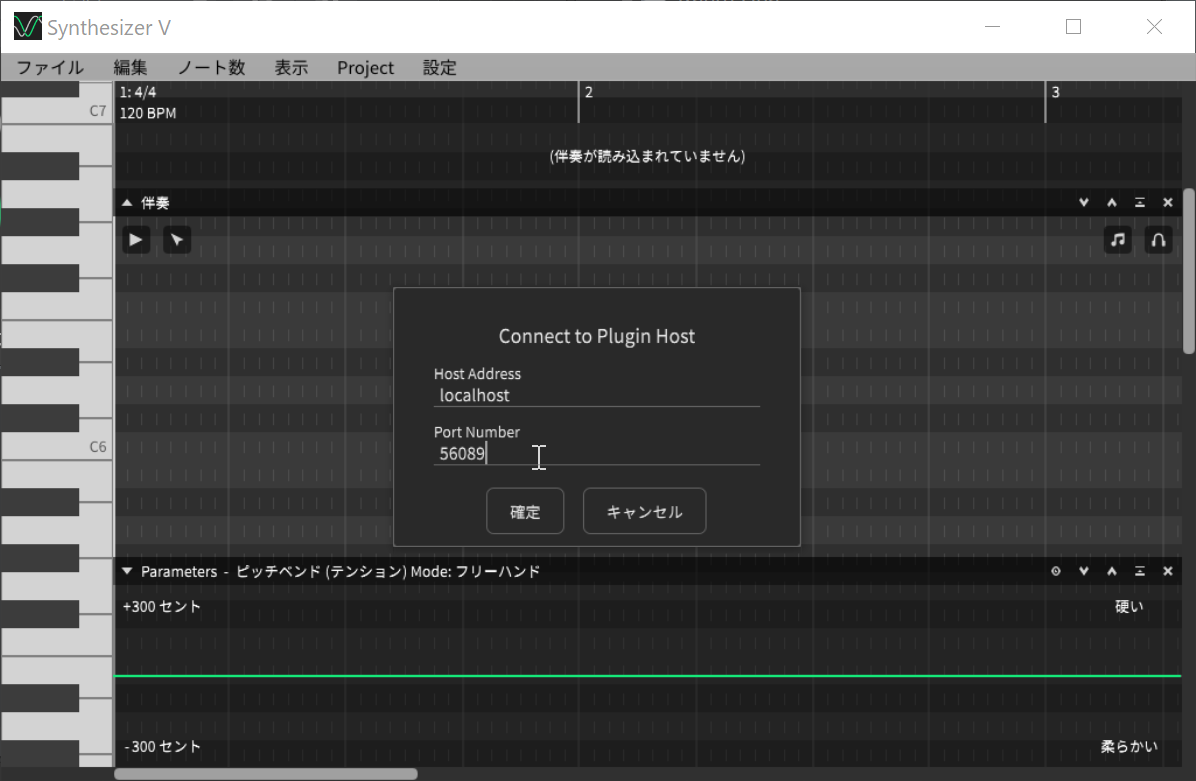Open the 設定 menu

439,68
